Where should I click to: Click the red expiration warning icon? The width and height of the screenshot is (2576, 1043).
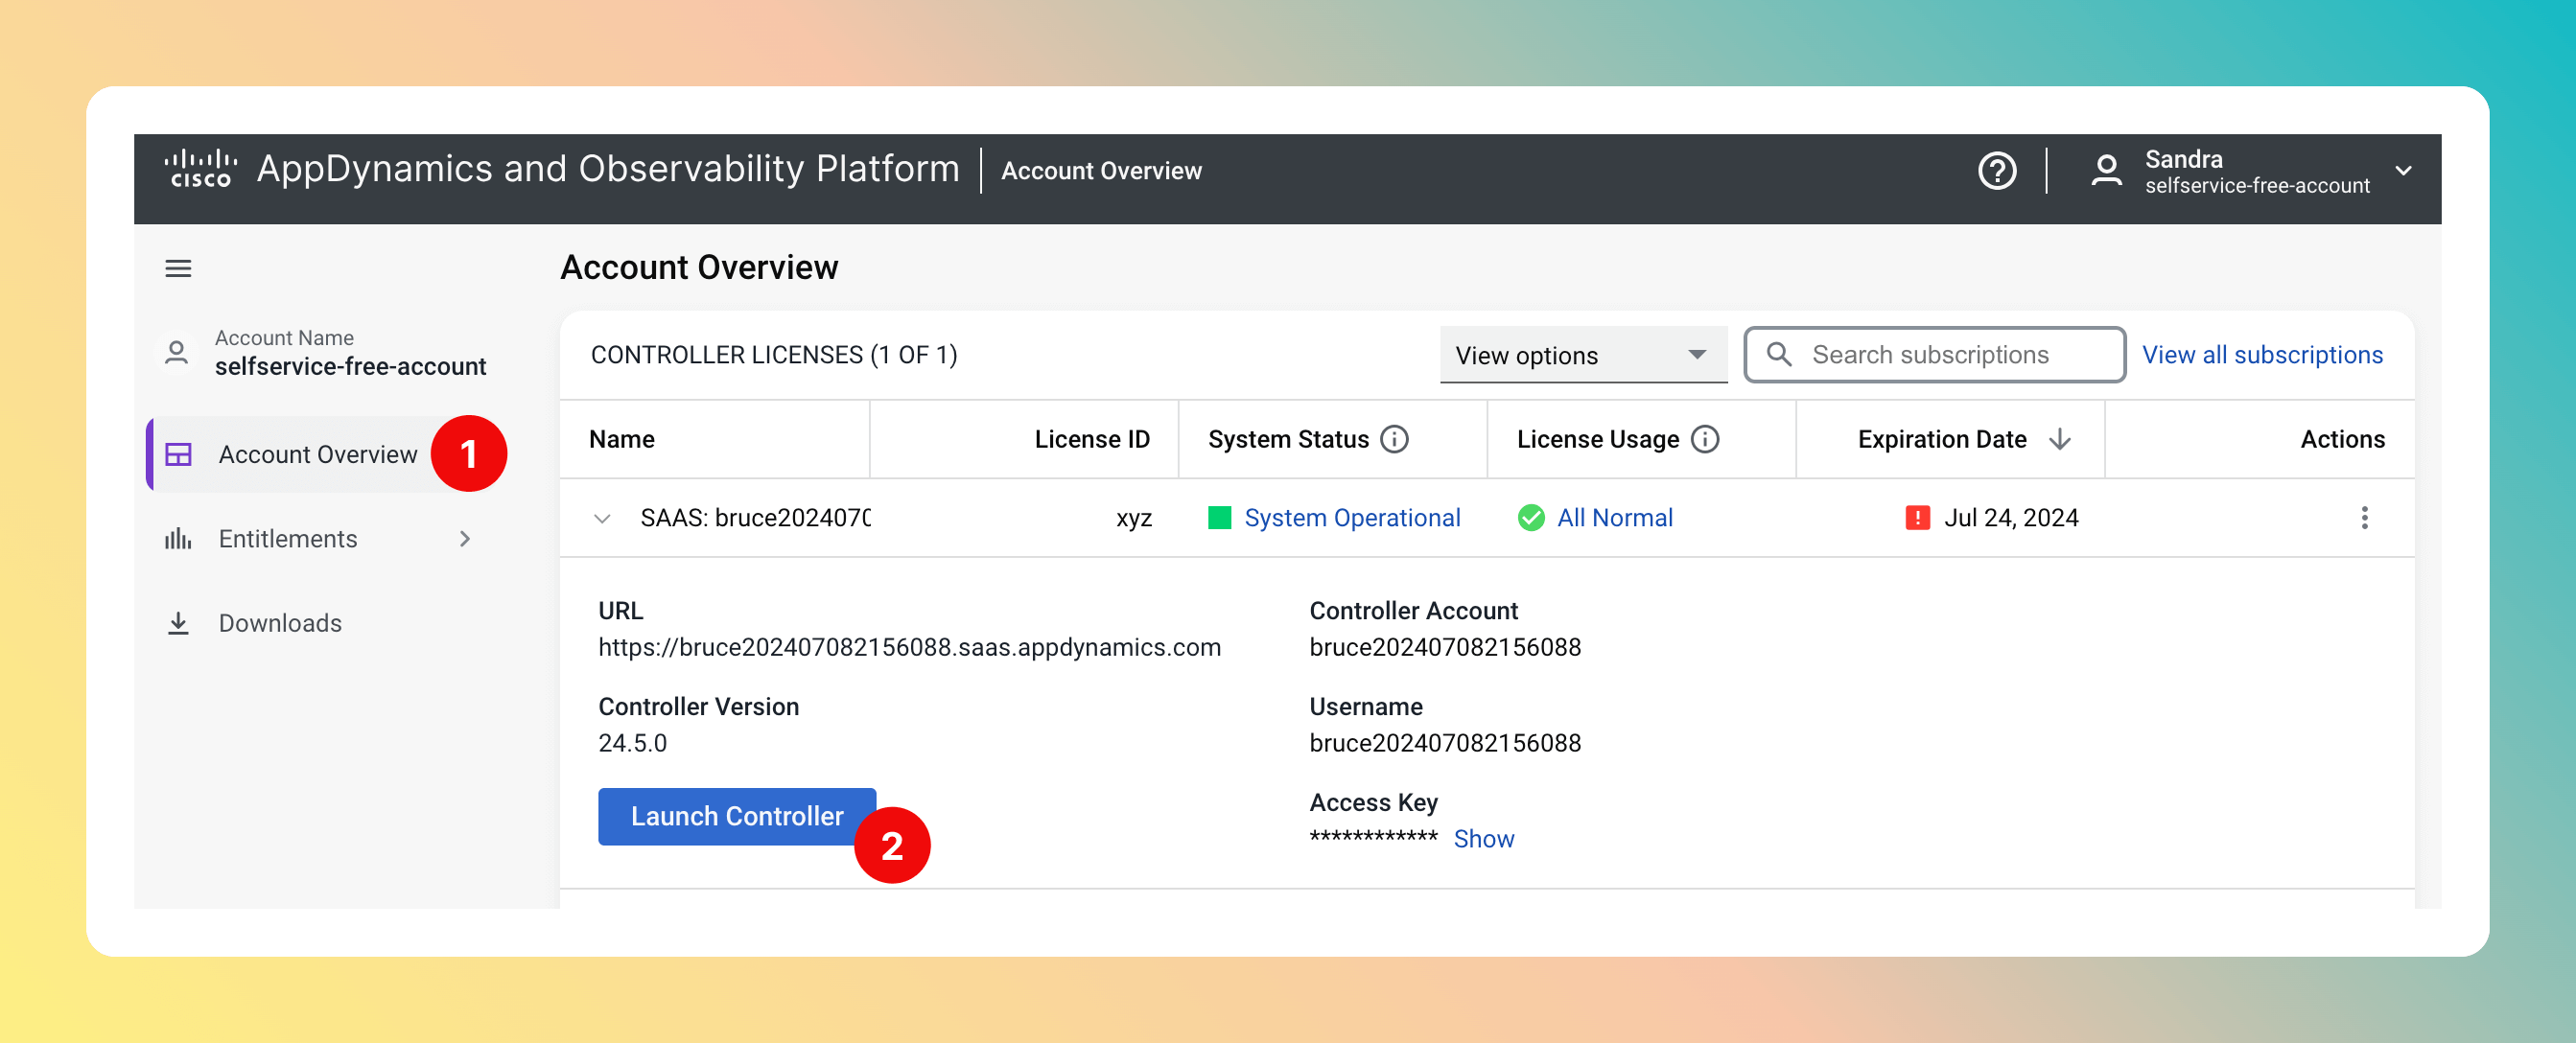tap(1916, 517)
